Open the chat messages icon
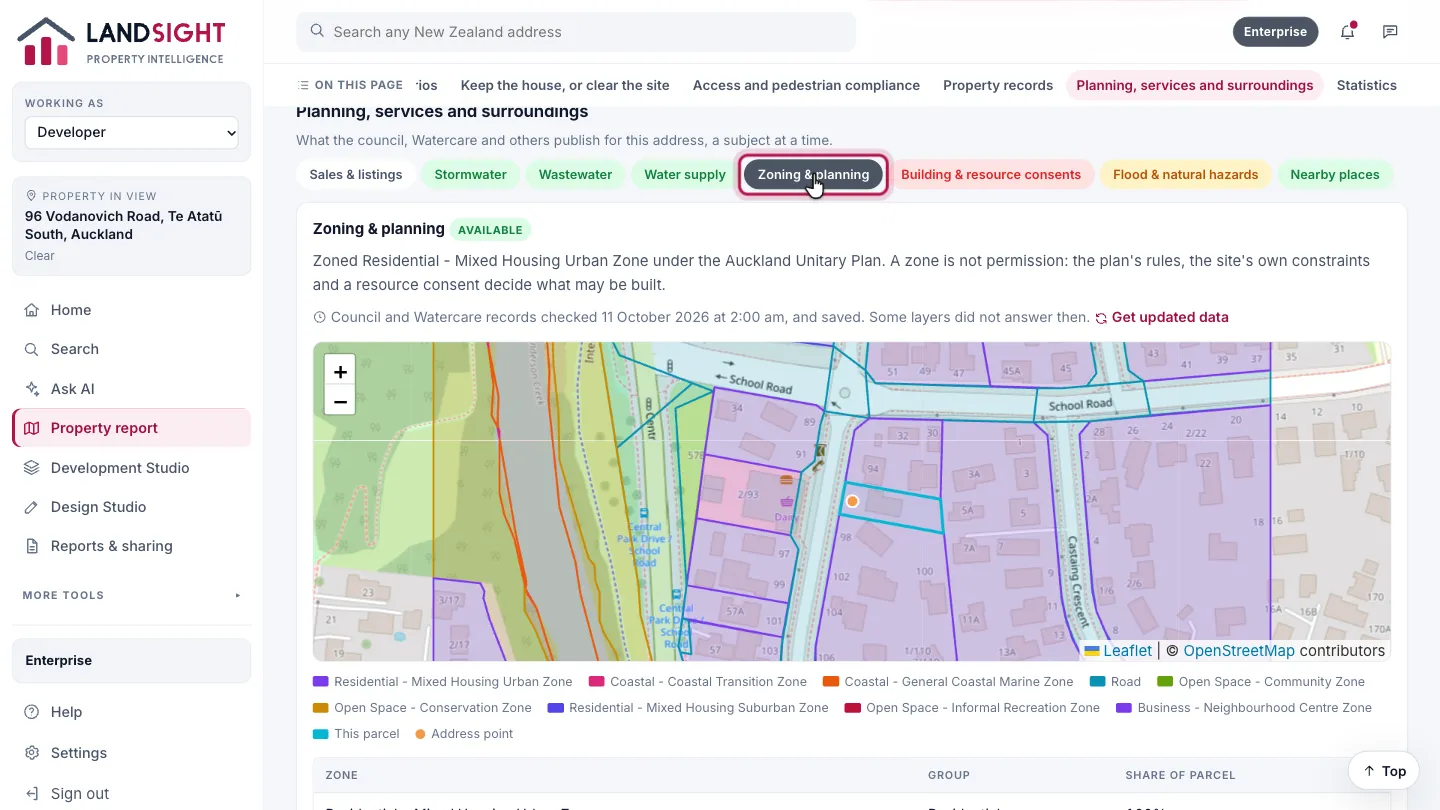This screenshot has width=1440, height=810. click(x=1390, y=32)
